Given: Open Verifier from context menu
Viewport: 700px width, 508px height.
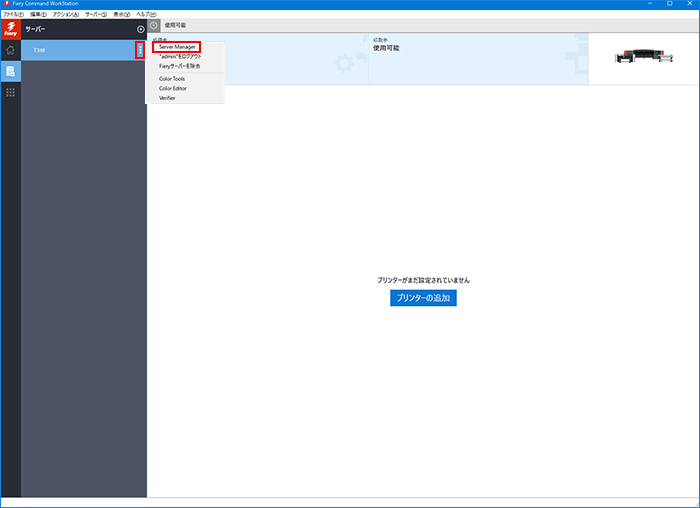Looking at the screenshot, I should tap(167, 98).
